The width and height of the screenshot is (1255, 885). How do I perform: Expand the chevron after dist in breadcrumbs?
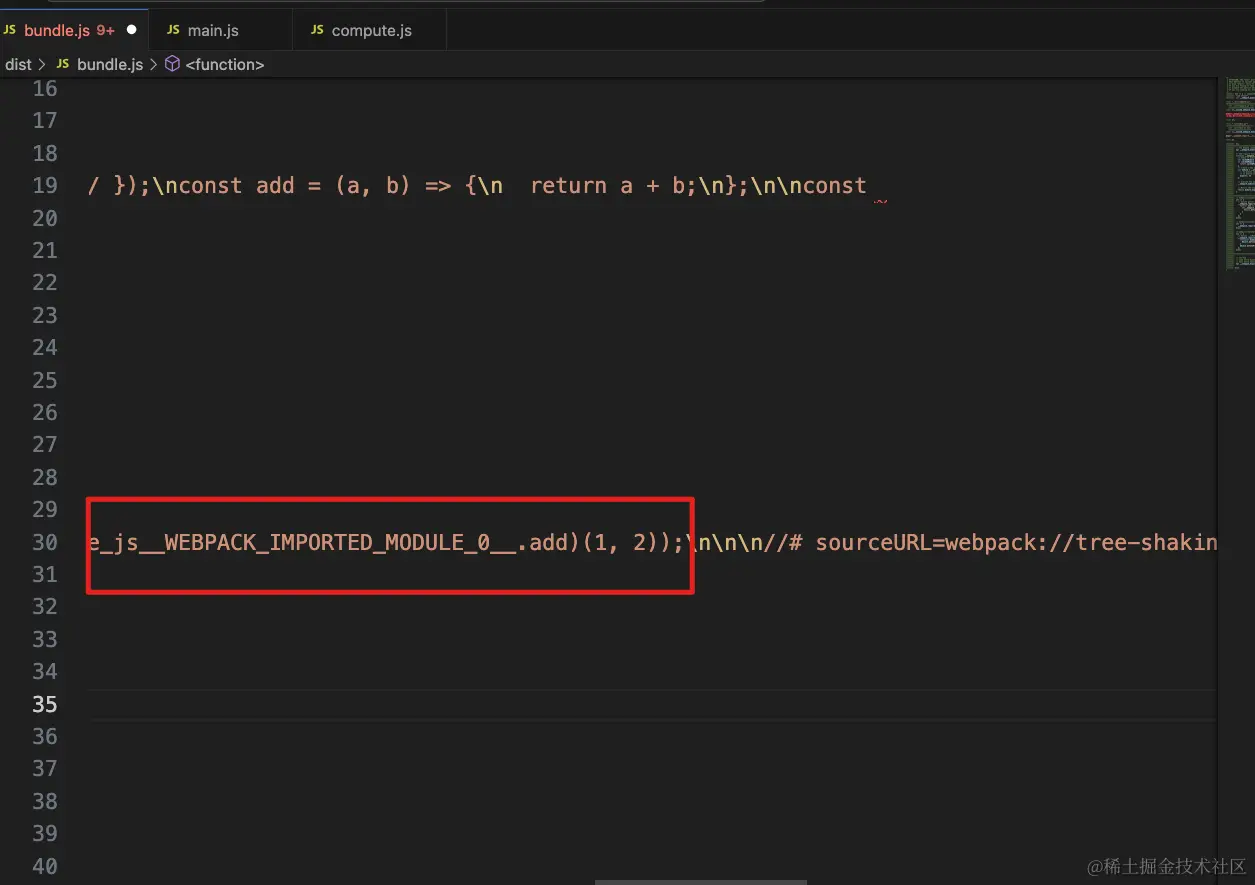42,64
